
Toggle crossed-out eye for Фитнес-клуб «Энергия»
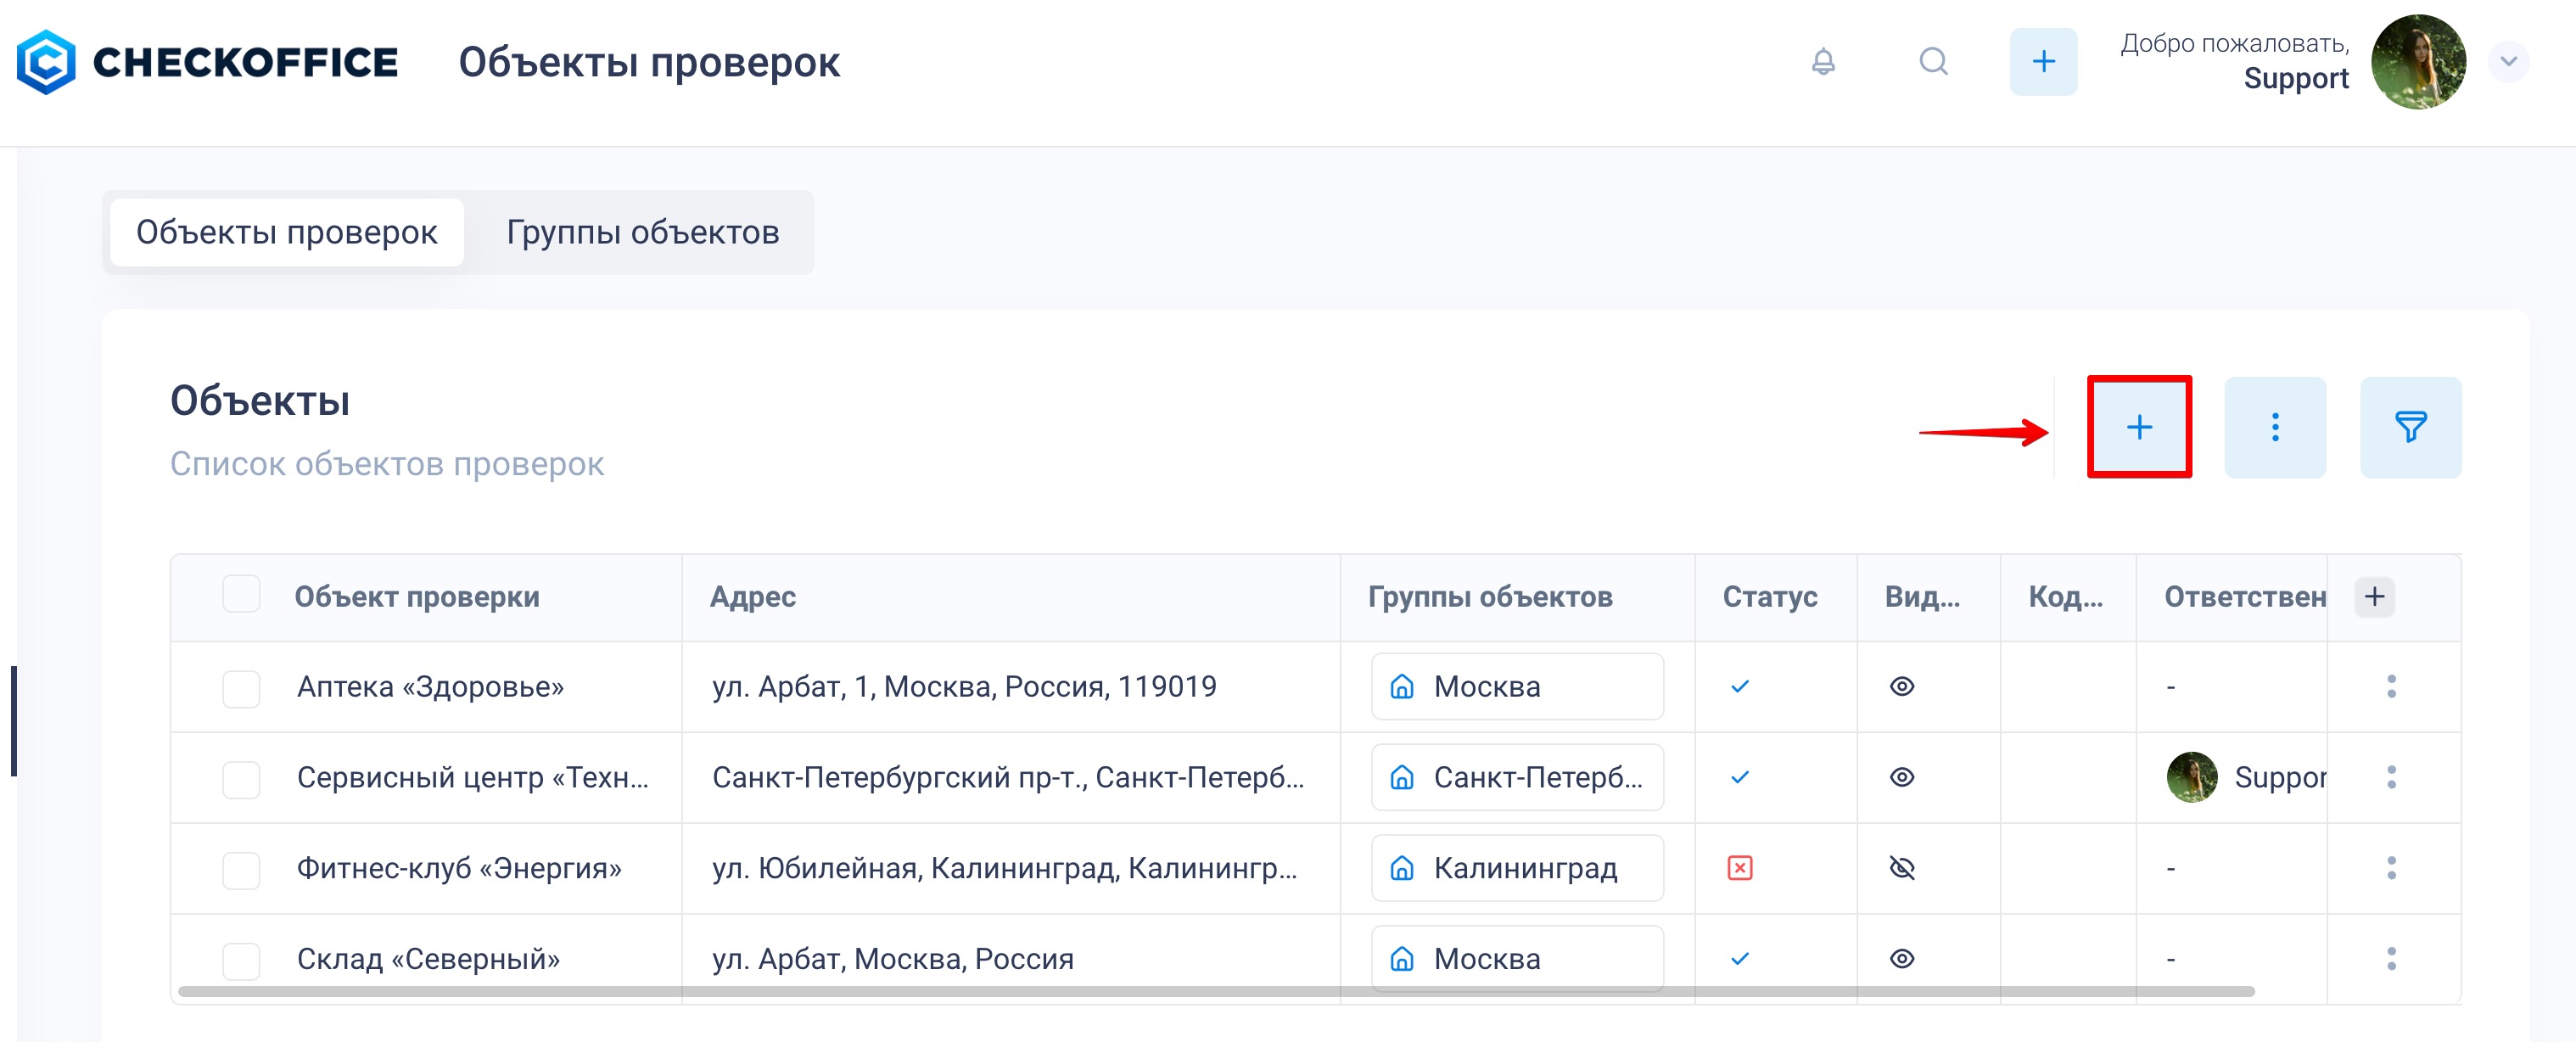point(1901,868)
